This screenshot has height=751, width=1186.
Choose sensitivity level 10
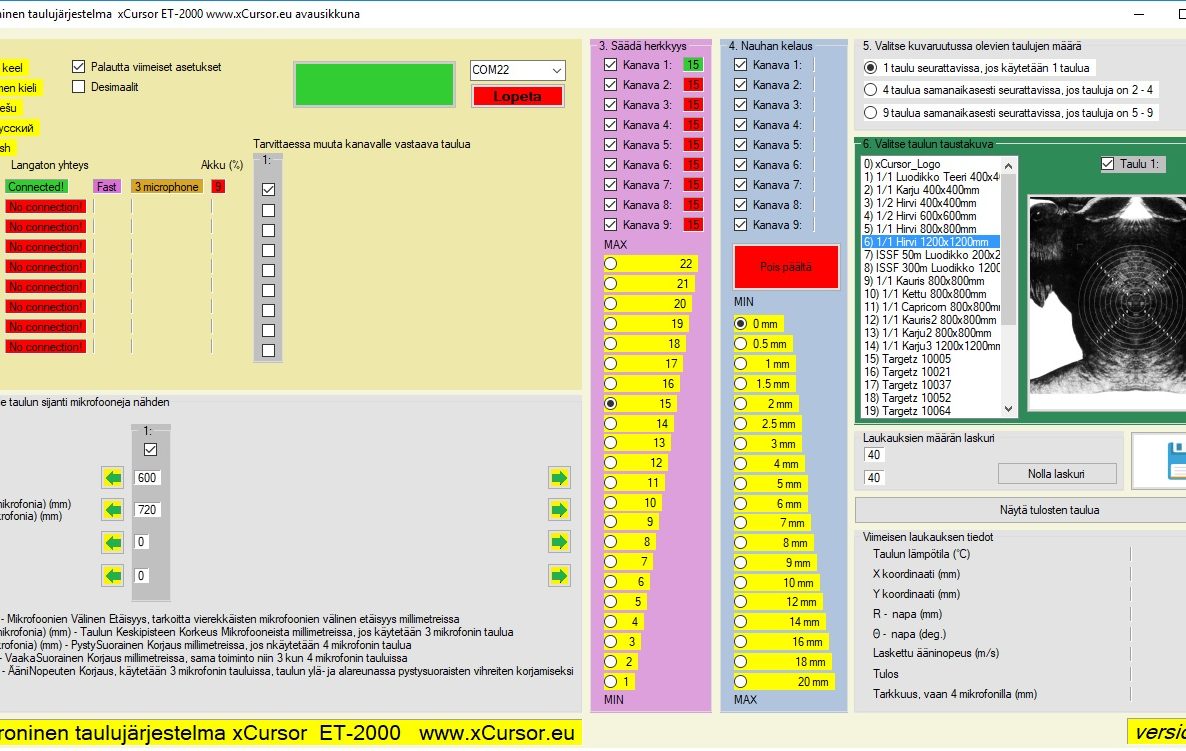coord(610,503)
